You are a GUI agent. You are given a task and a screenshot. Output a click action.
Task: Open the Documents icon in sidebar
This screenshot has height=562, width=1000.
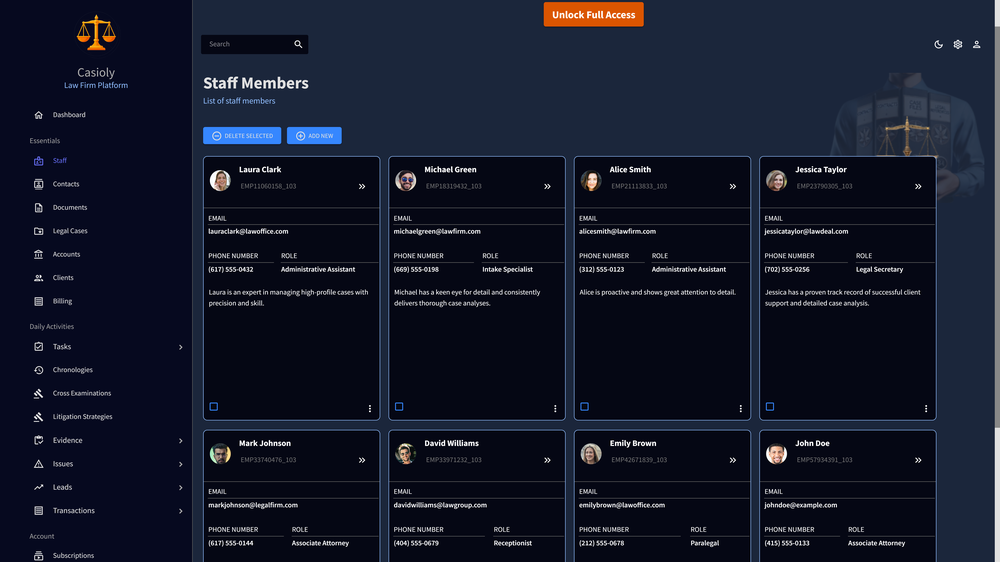38,207
